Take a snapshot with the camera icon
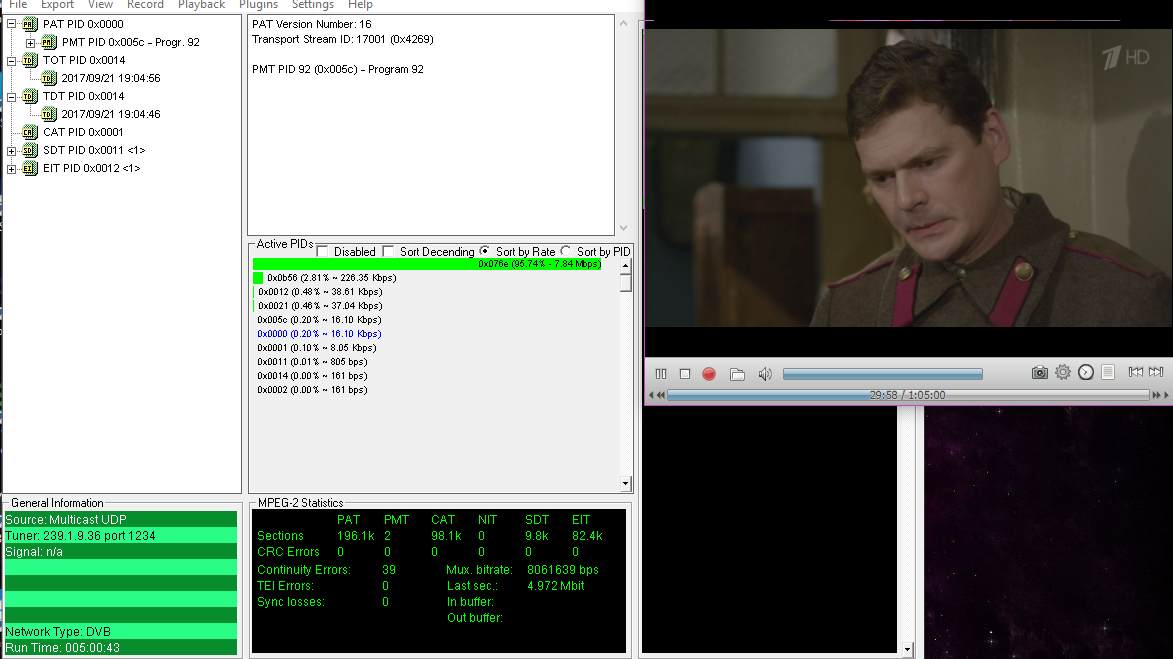1173x659 pixels. click(x=1039, y=372)
